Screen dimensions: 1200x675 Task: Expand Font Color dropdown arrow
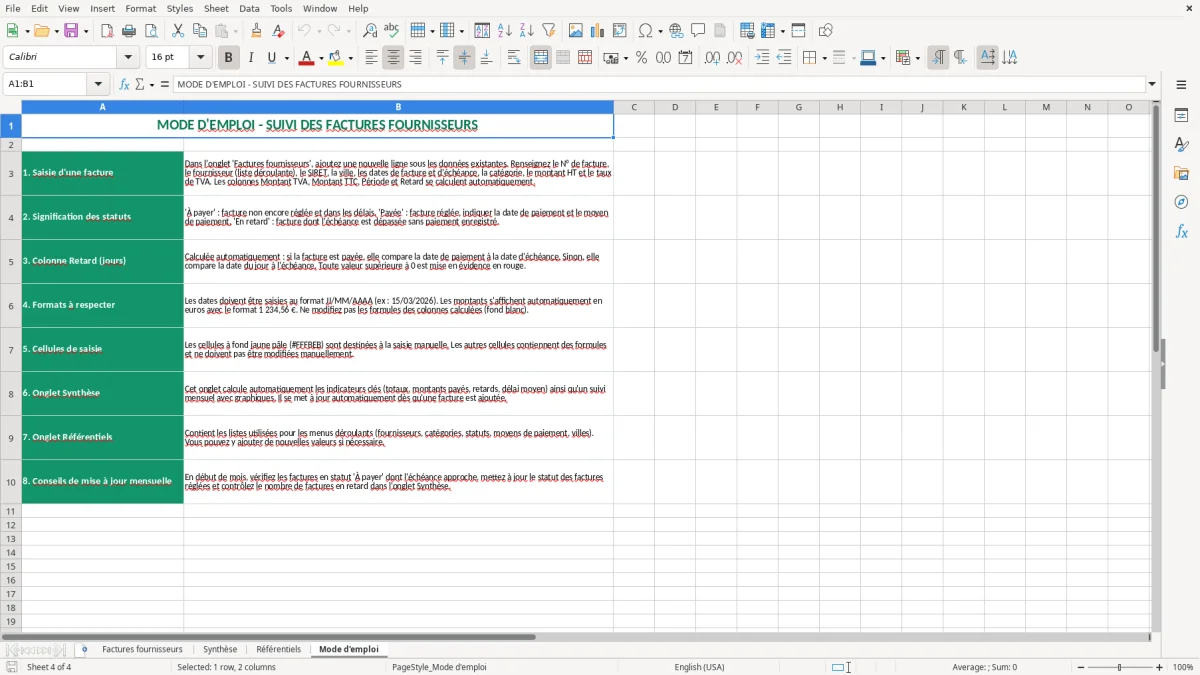pyautogui.click(x=320, y=58)
